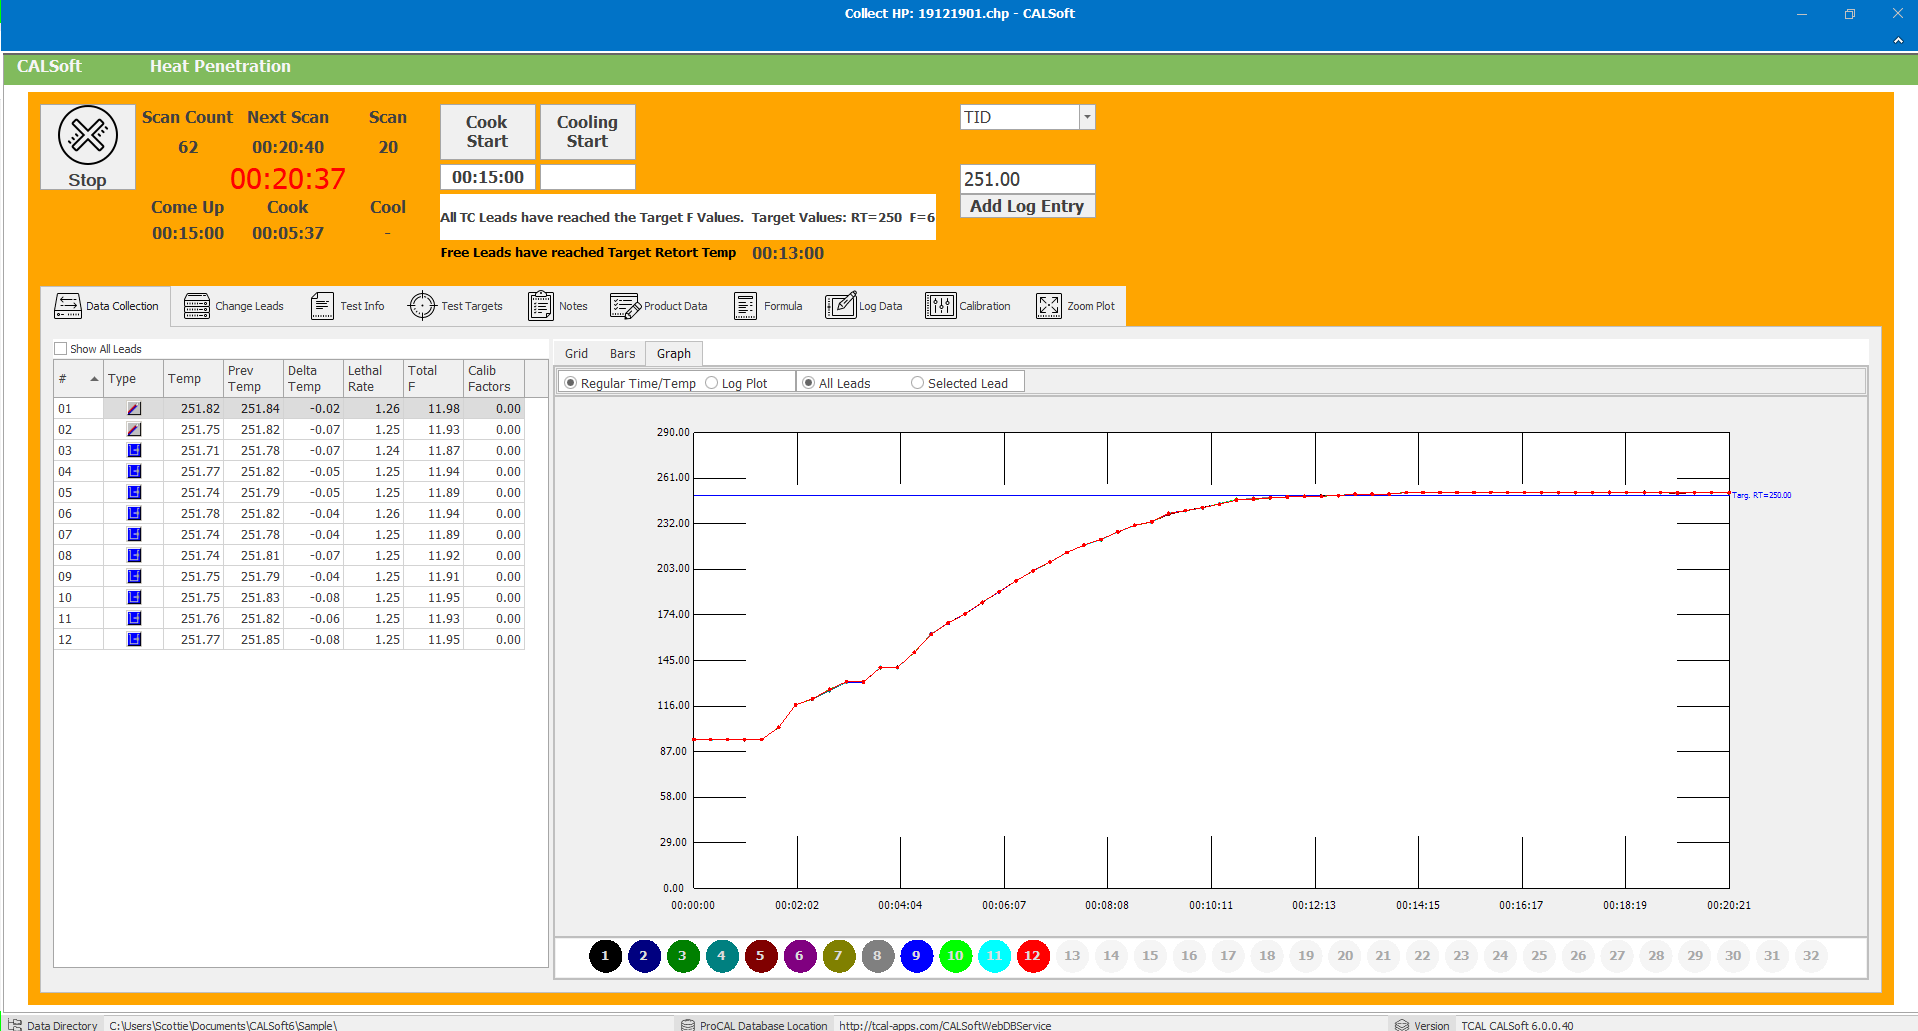This screenshot has width=1918, height=1031.
Task: Activate the Zoom Plot tool
Action: tap(1075, 306)
